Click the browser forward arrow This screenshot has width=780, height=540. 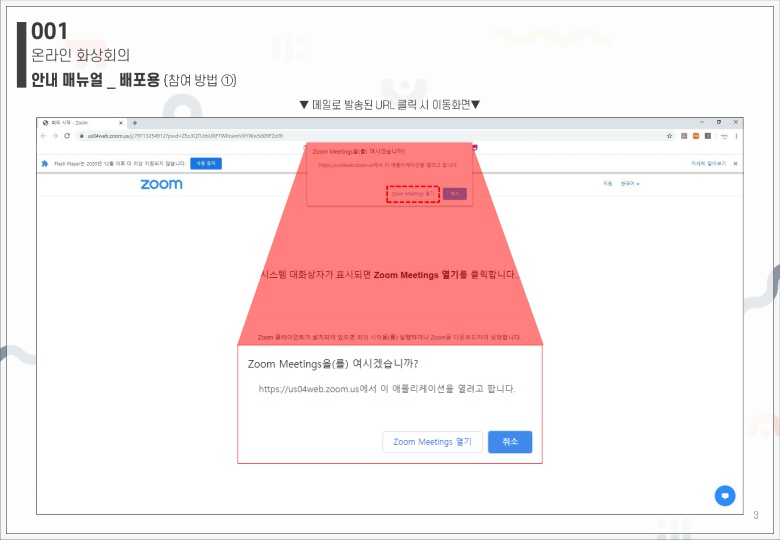55,135
